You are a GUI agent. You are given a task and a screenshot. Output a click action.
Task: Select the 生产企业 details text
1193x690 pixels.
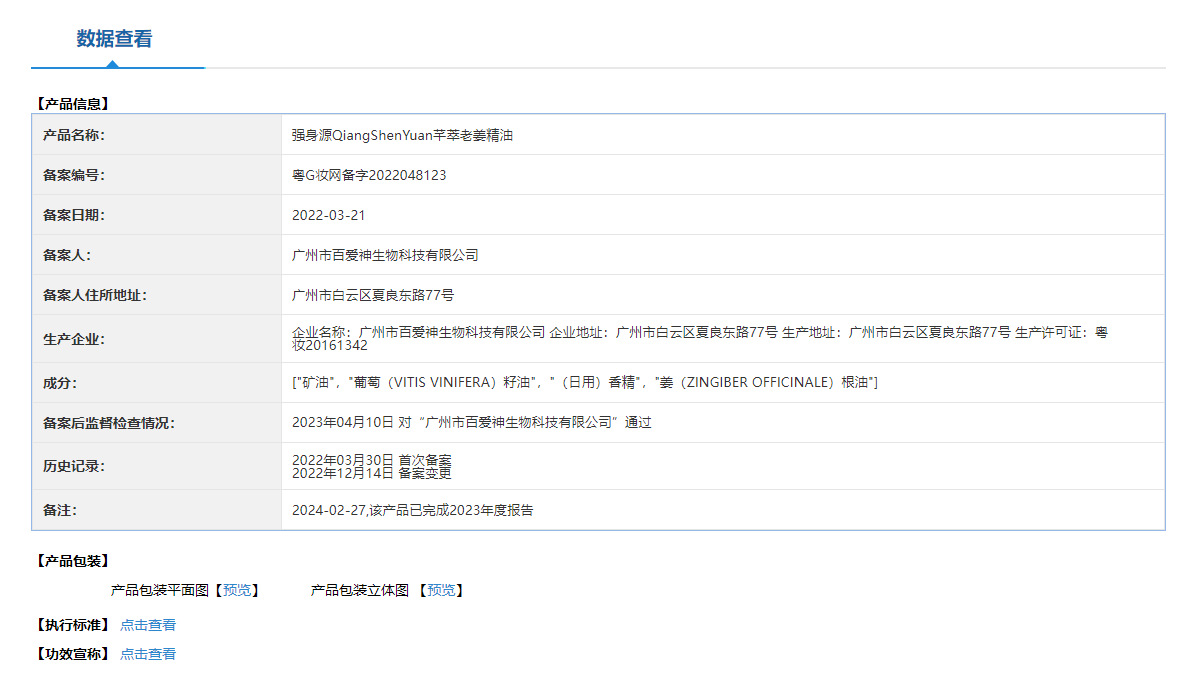[700, 339]
